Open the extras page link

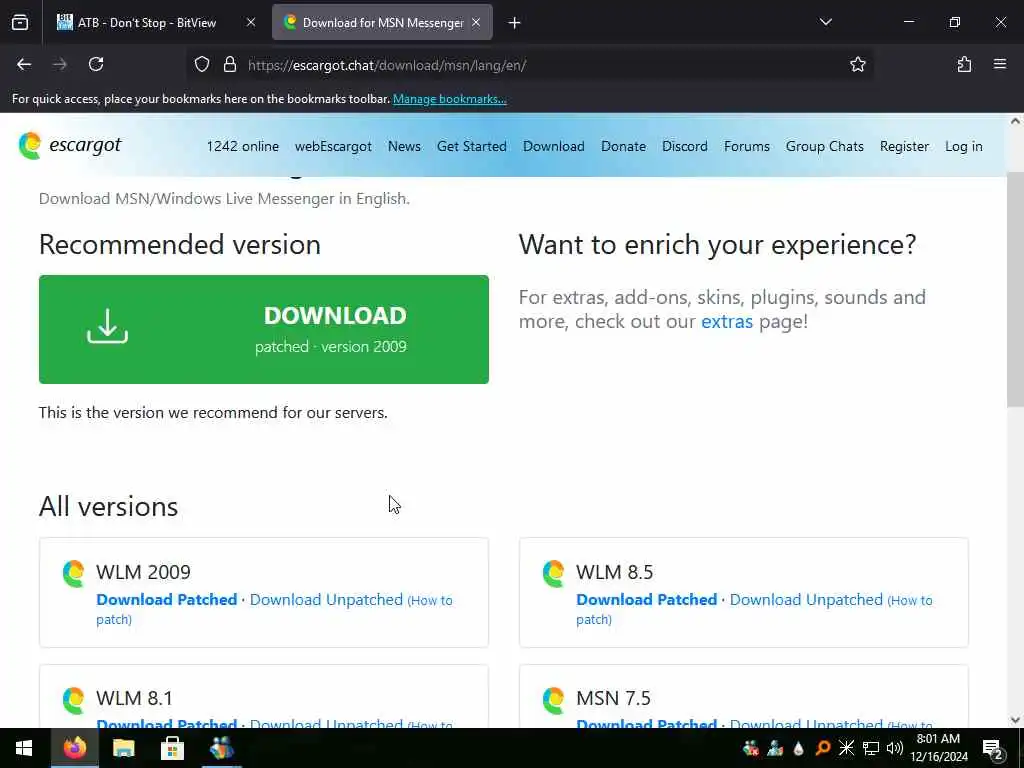[727, 321]
